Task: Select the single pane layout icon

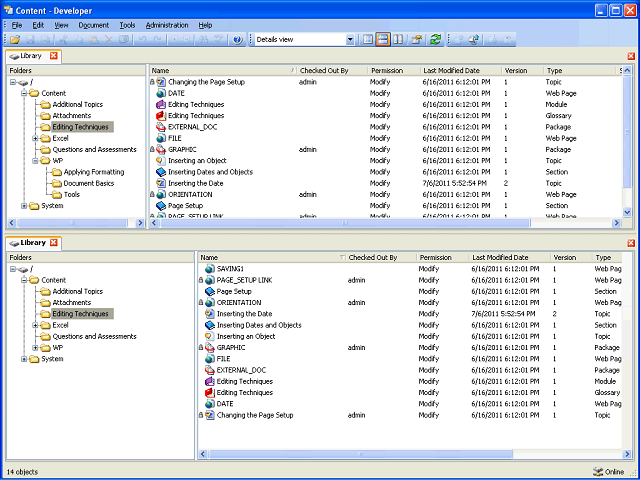Action: (x=368, y=40)
